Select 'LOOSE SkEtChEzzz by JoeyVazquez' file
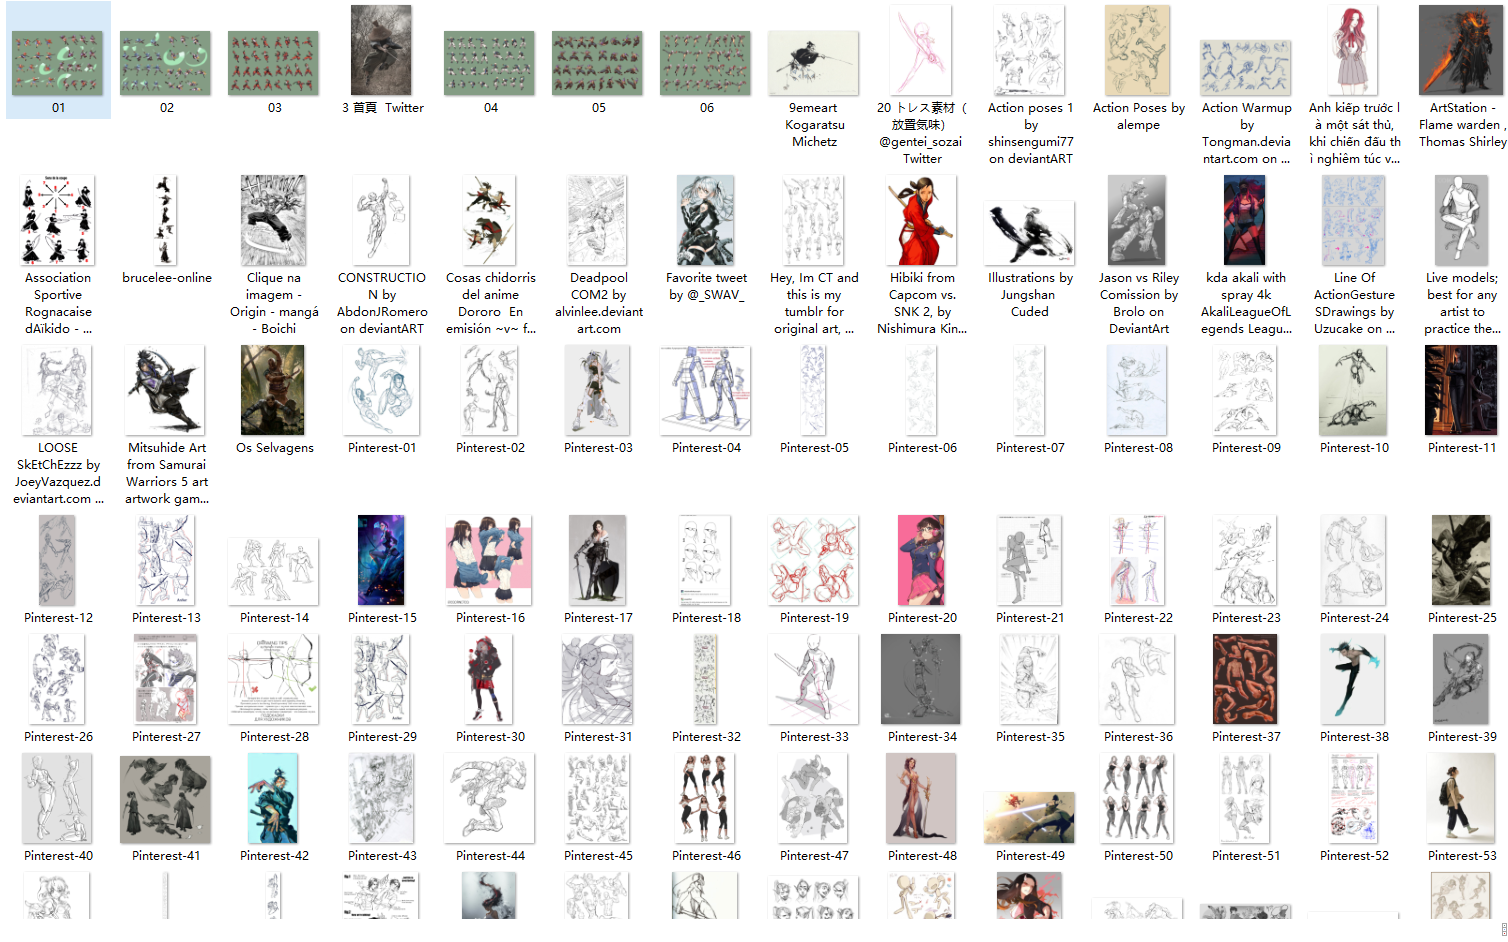Viewport: 1508px width, 942px height. [x=58, y=390]
